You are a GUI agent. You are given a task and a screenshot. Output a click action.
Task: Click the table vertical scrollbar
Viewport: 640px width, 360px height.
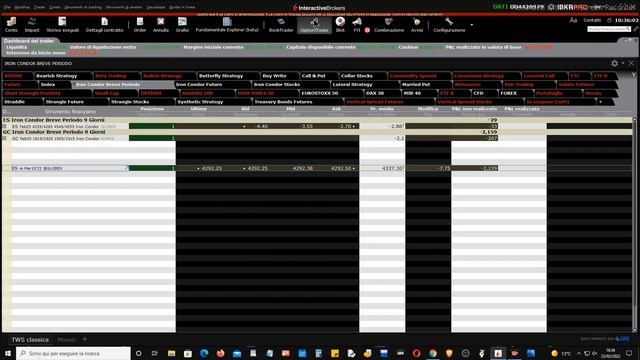pyautogui.click(x=634, y=224)
